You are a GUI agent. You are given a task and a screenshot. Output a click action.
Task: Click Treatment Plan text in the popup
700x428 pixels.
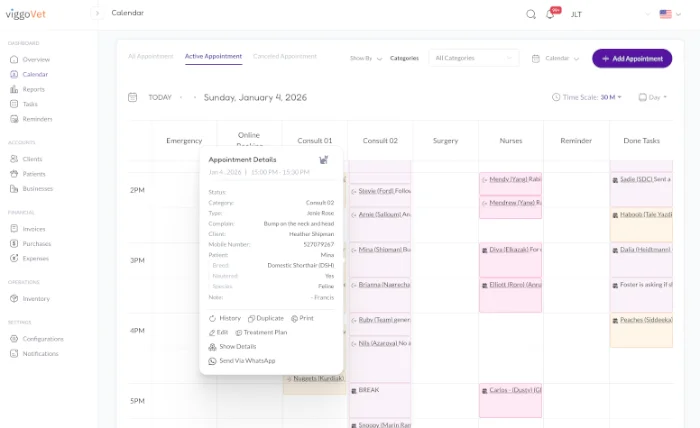tap(265, 332)
